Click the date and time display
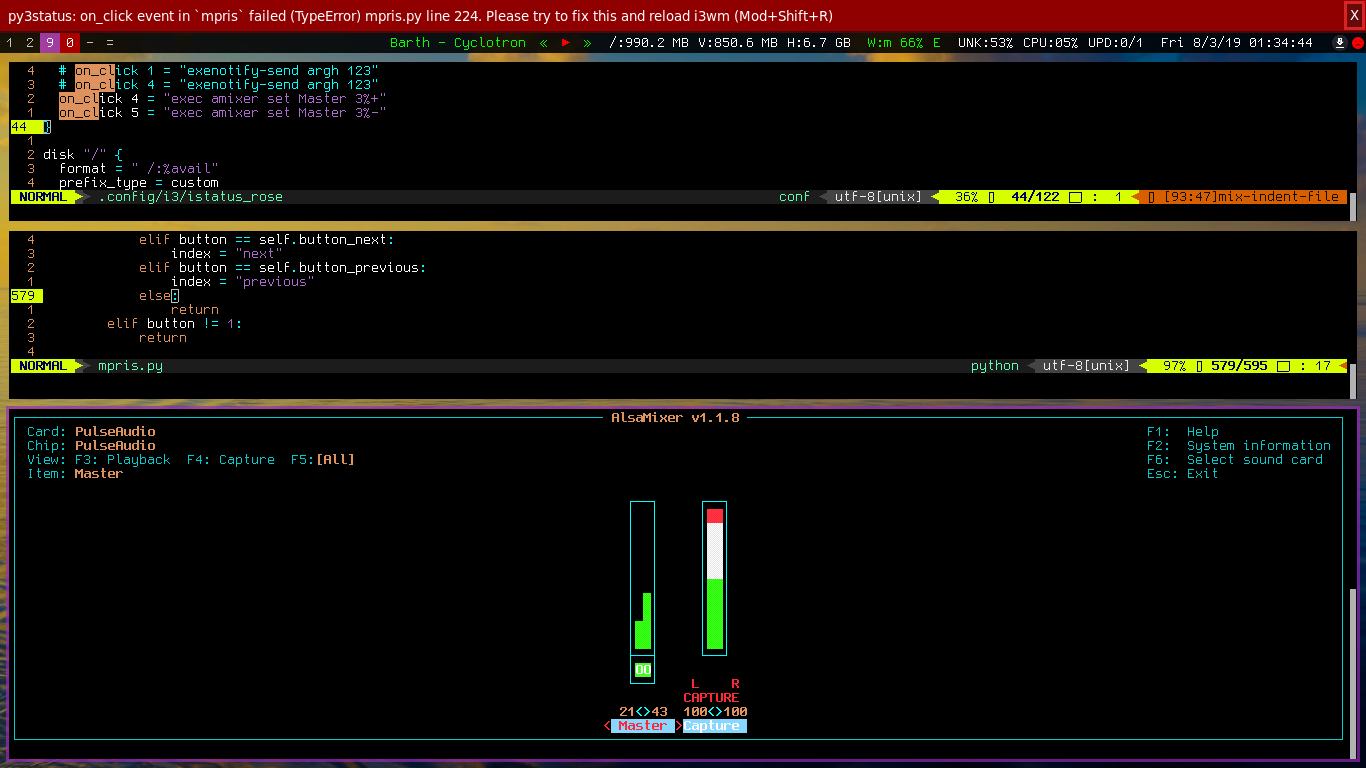1366x768 pixels. [x=1237, y=43]
